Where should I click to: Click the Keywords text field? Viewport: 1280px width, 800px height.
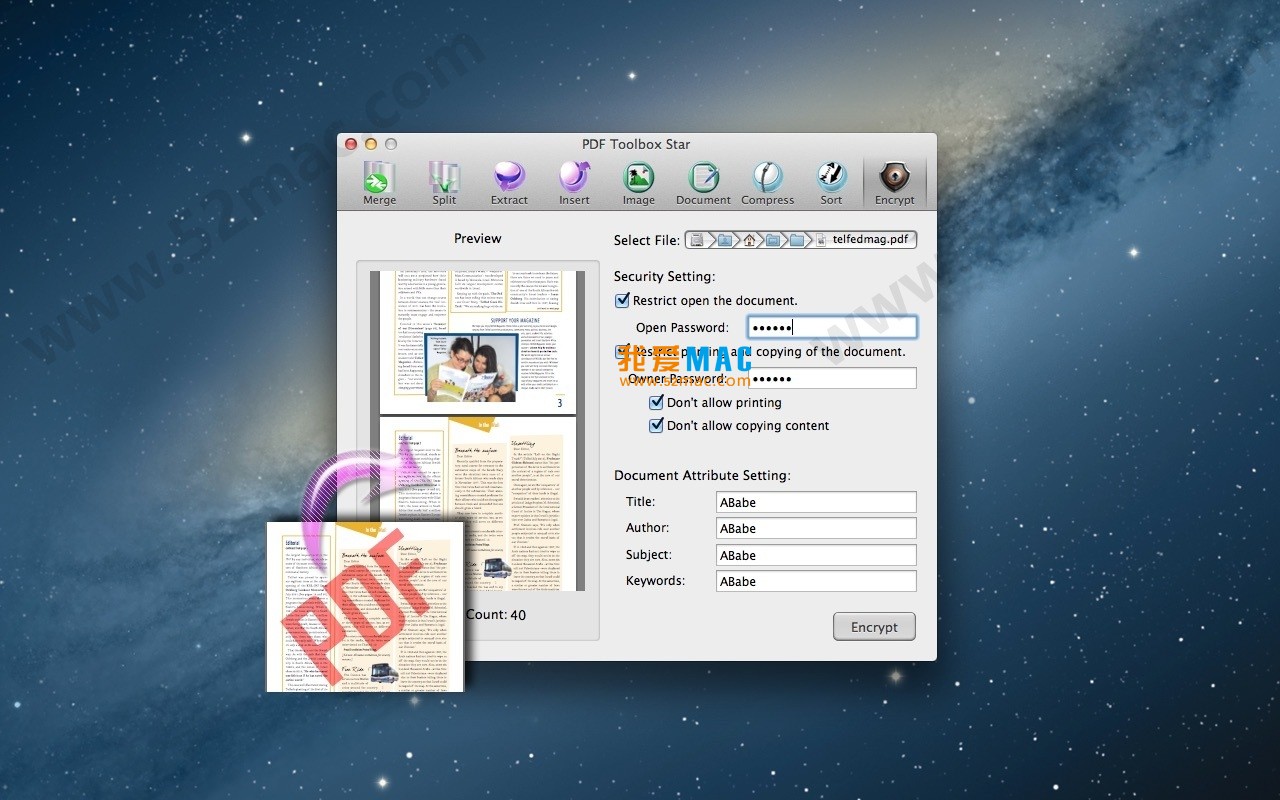pos(816,581)
